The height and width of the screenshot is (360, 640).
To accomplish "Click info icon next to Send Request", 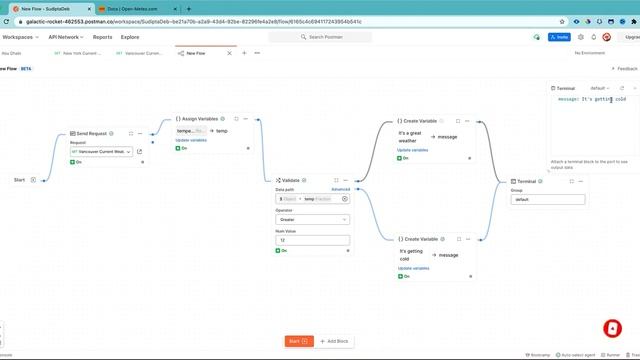I will pos(111,133).
